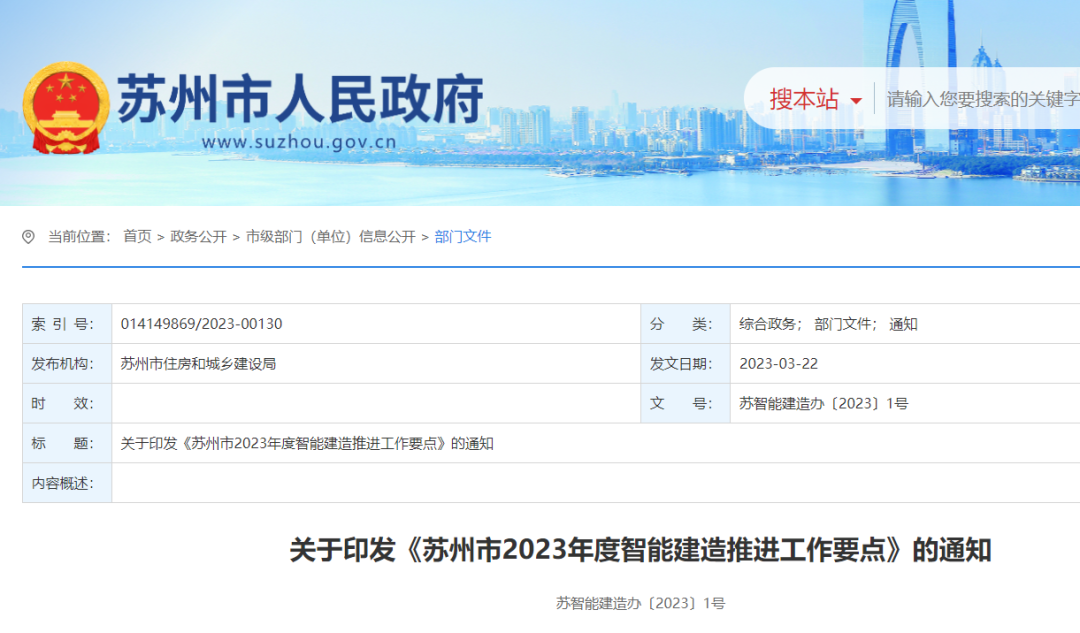Viewport: 1080px width, 633px height.
Task: Click the national emblem logo
Action: coord(65,109)
